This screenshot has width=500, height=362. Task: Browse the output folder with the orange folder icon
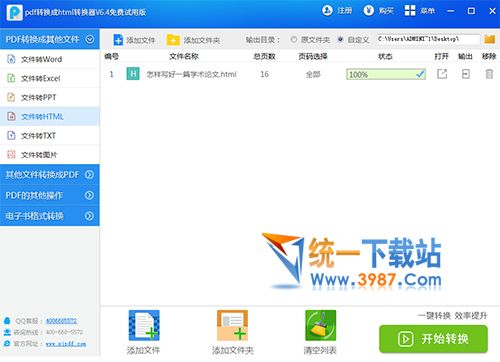[x=489, y=39]
